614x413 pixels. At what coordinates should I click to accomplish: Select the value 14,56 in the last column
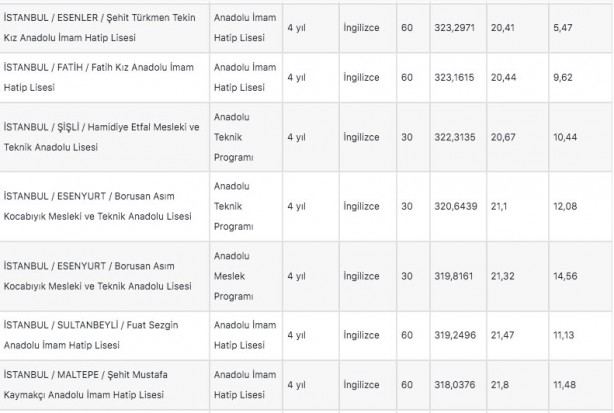[x=566, y=275]
